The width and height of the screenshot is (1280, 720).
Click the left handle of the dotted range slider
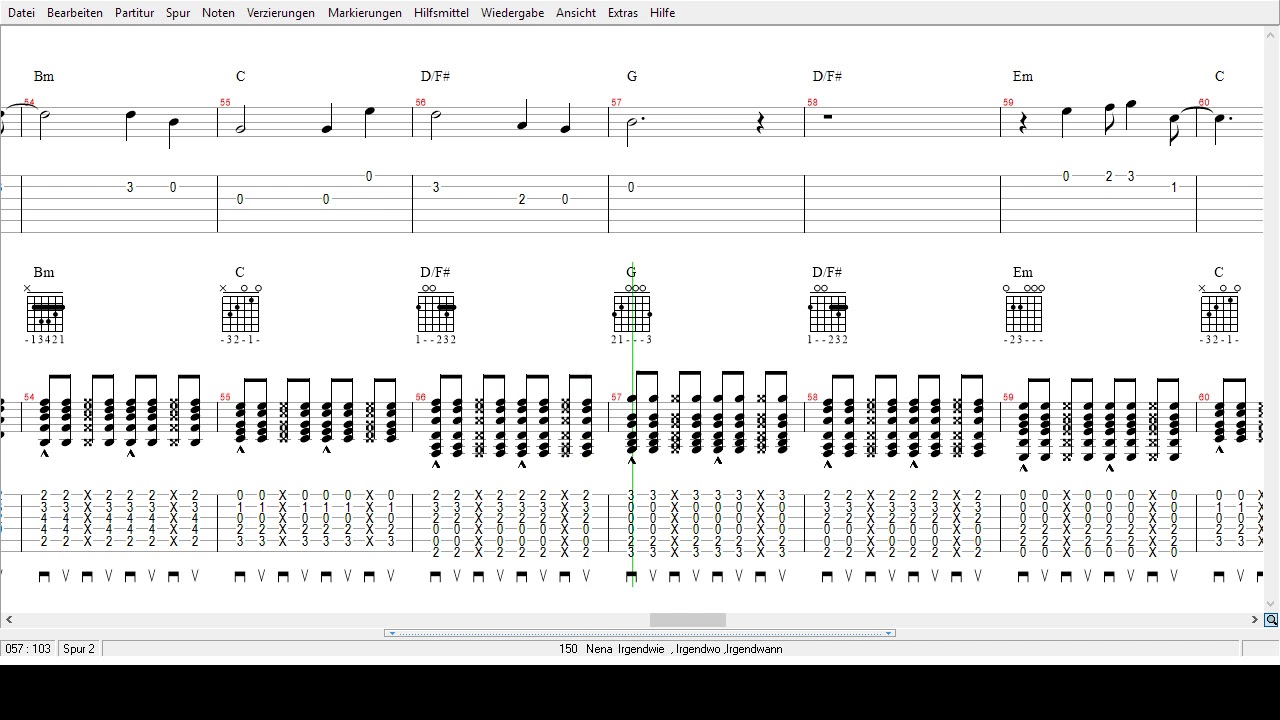[x=392, y=633]
